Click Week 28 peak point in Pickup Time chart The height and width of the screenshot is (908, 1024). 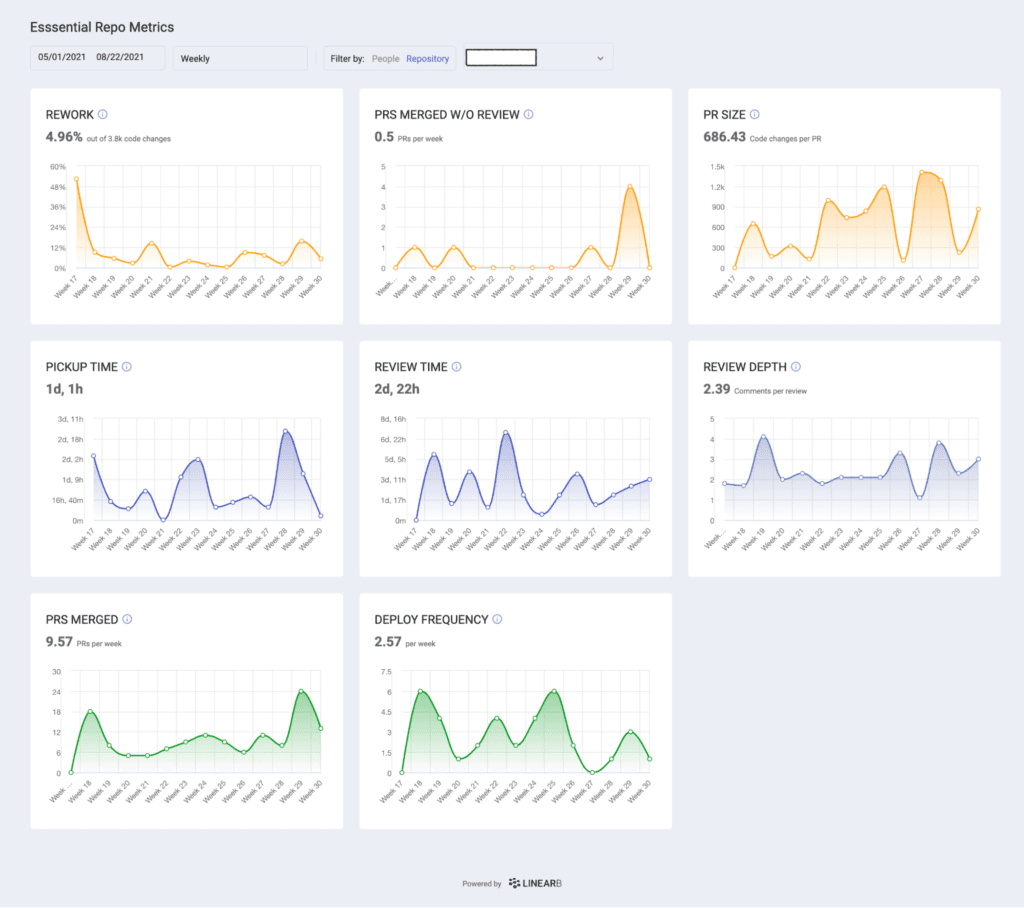285,432
